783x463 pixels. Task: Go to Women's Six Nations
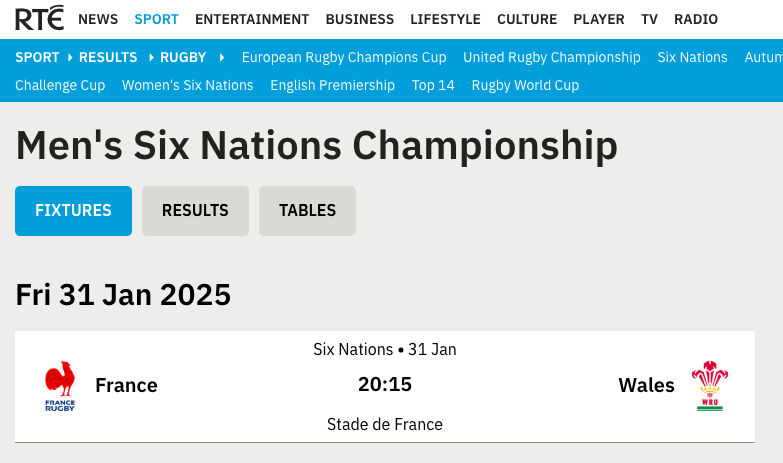[x=188, y=85]
